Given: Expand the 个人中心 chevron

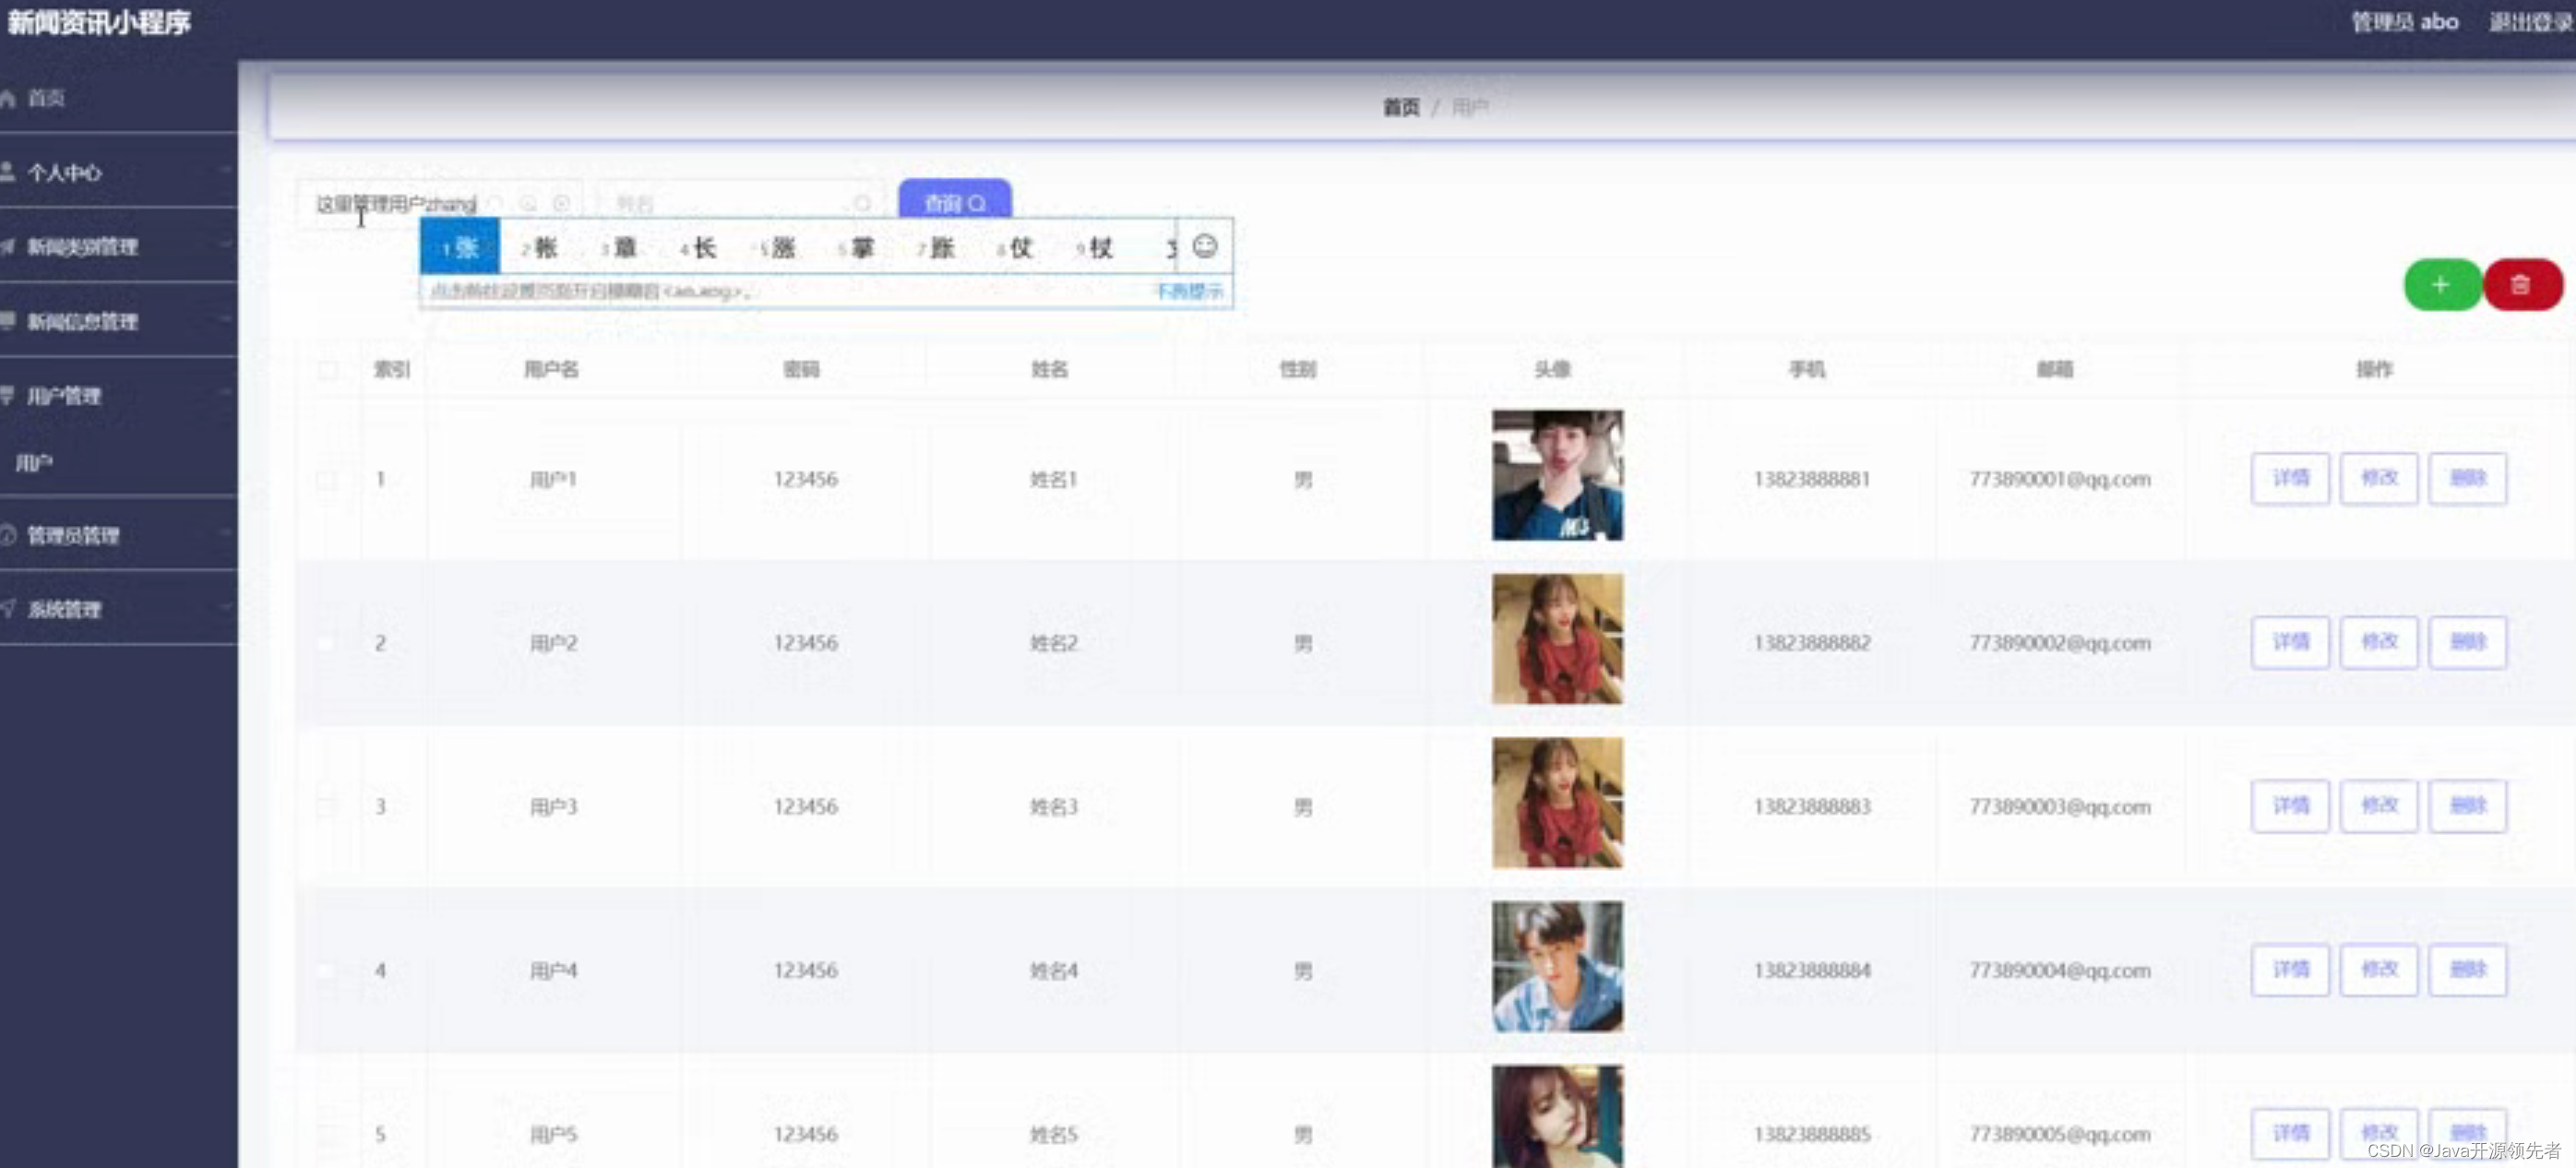Looking at the screenshot, I should (x=224, y=171).
